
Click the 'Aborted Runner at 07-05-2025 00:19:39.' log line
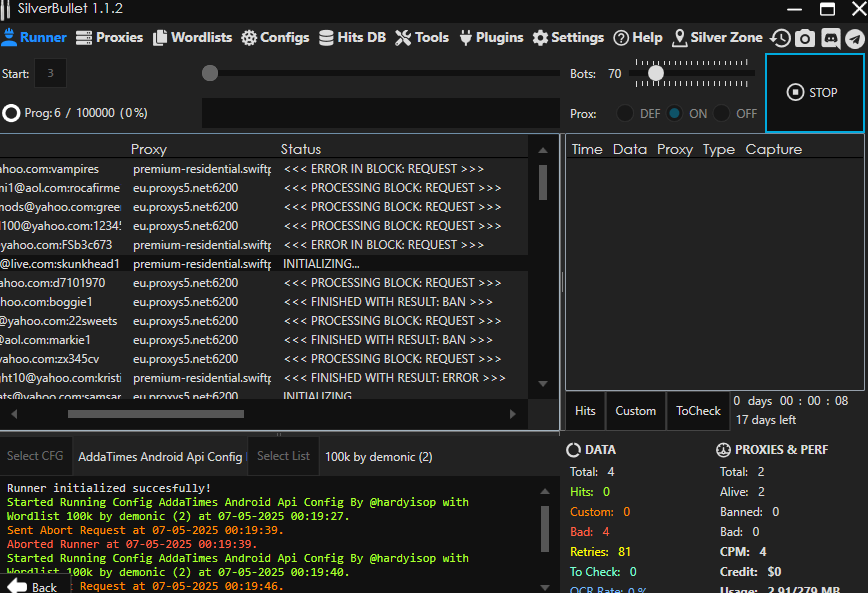(x=132, y=544)
